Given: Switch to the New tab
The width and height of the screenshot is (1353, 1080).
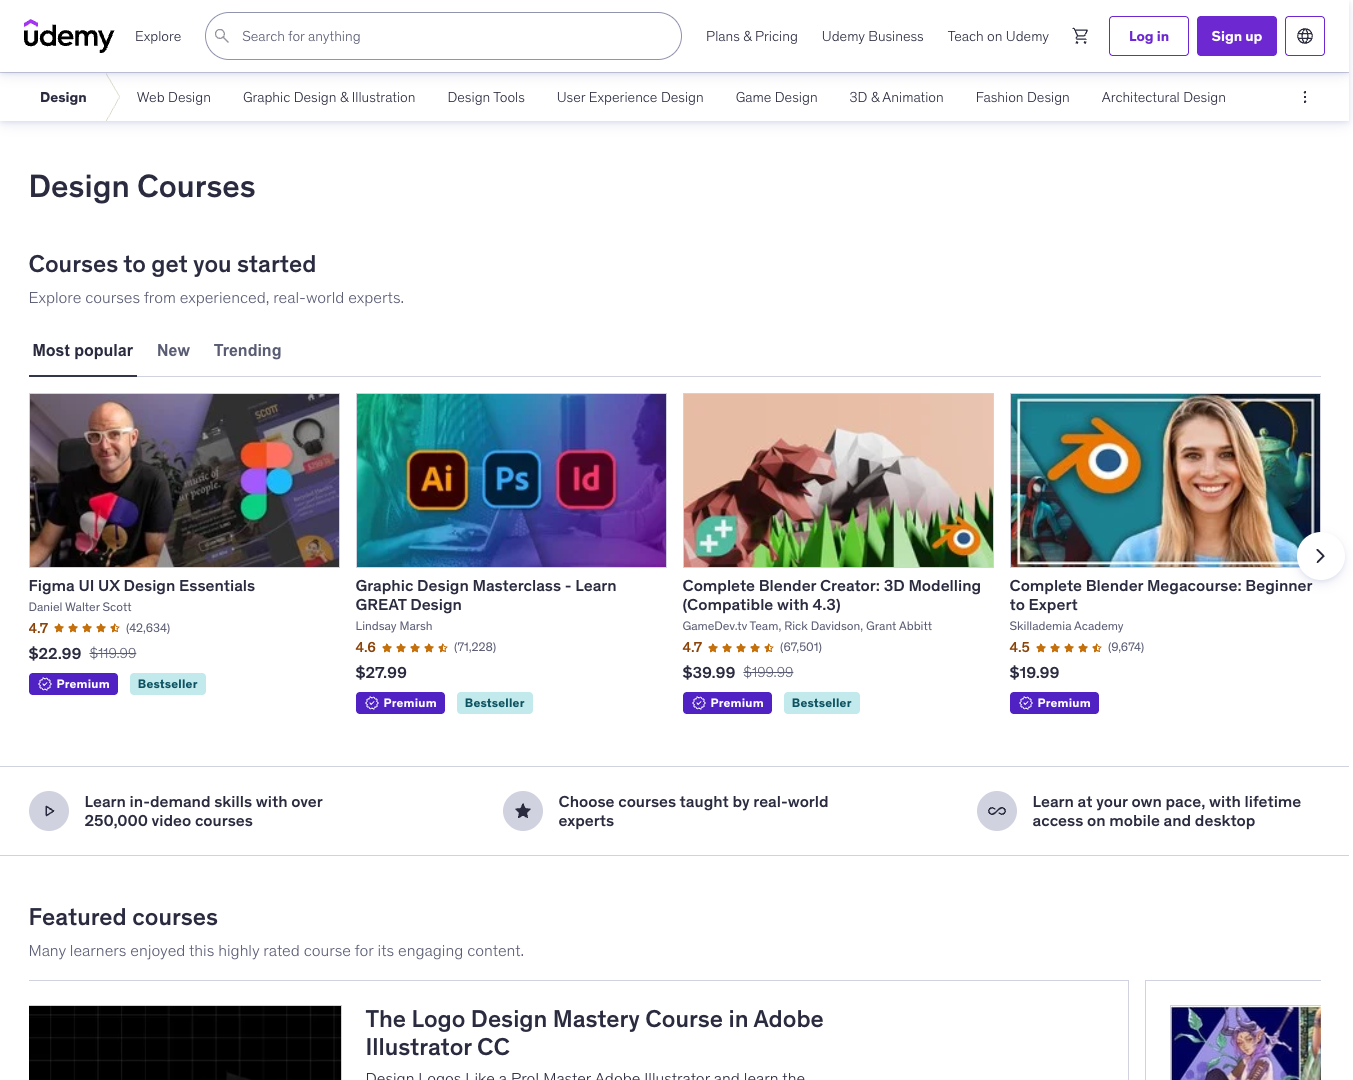Looking at the screenshot, I should click(x=173, y=350).
